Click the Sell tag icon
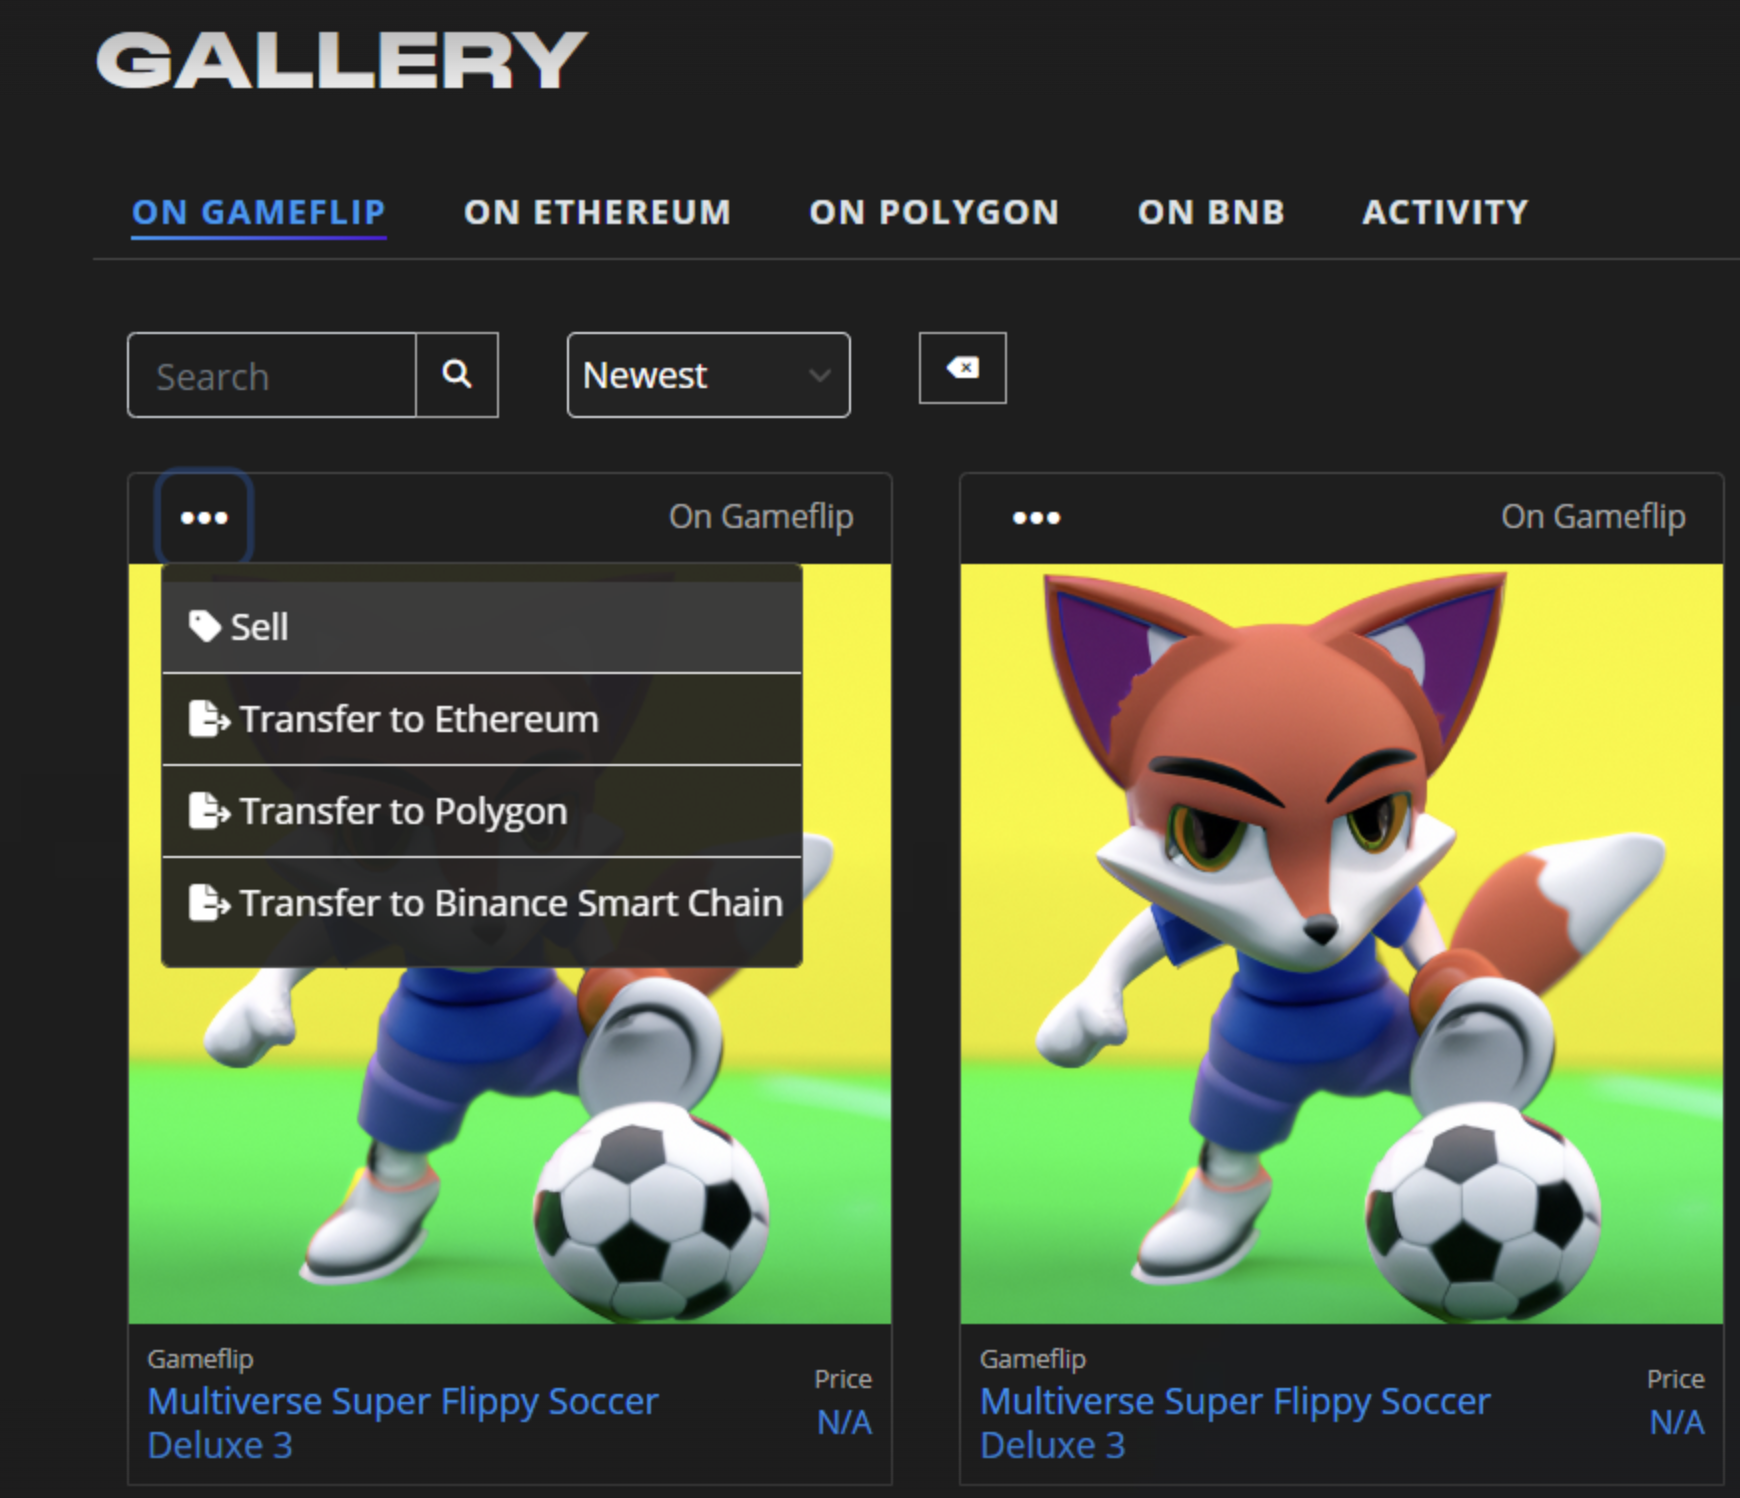The width and height of the screenshot is (1740, 1498). (205, 627)
